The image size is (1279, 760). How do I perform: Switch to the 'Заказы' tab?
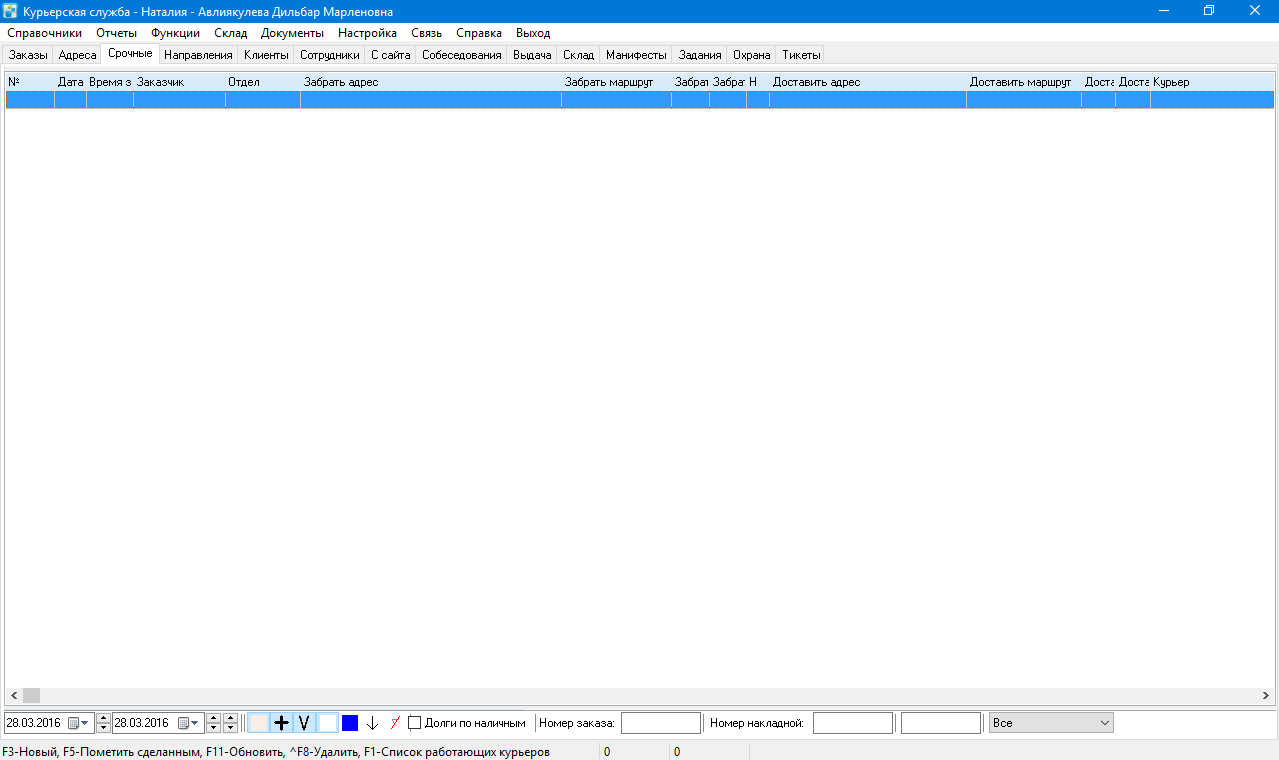tap(28, 55)
